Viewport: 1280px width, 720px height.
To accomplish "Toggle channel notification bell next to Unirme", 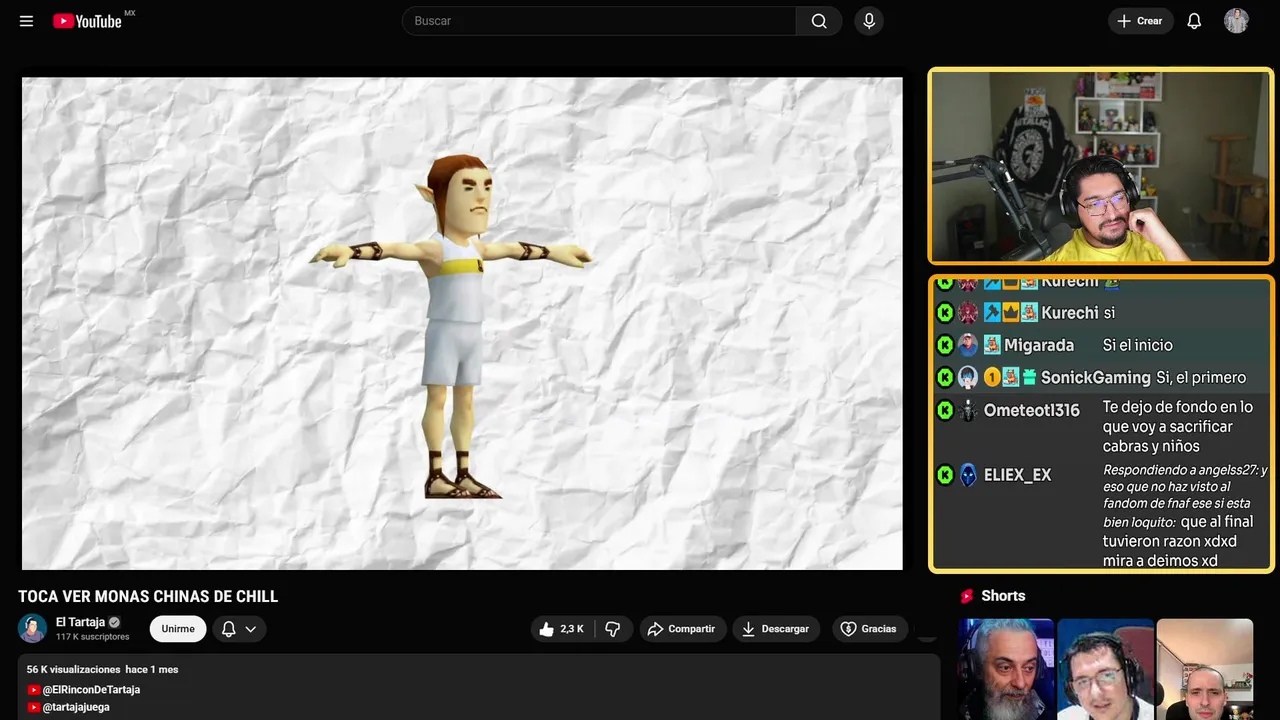I will [228, 629].
